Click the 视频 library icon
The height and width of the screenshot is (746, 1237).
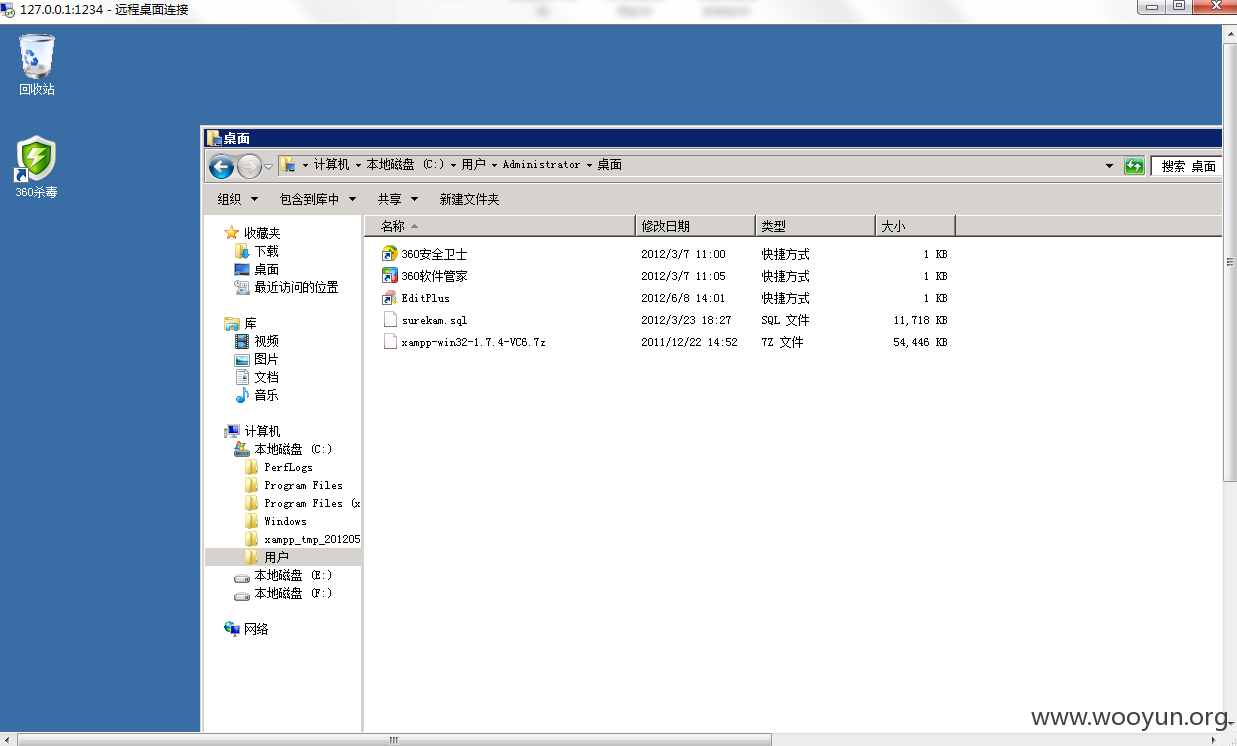coord(242,341)
